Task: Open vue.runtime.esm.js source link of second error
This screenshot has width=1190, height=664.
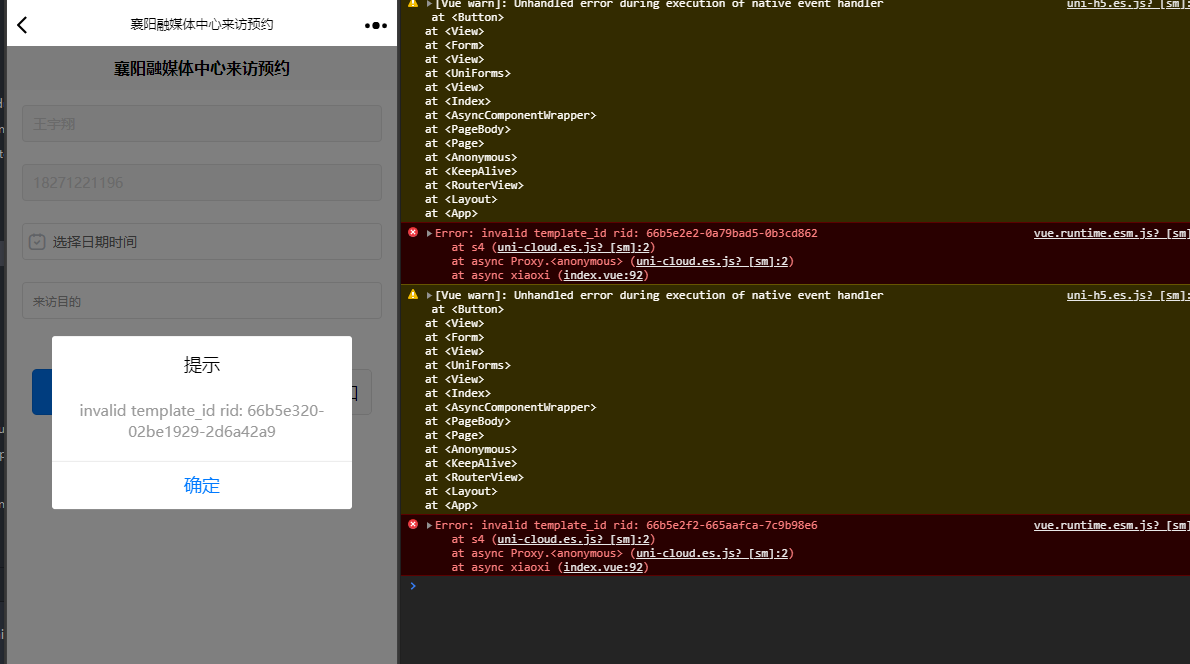Action: click(1111, 525)
